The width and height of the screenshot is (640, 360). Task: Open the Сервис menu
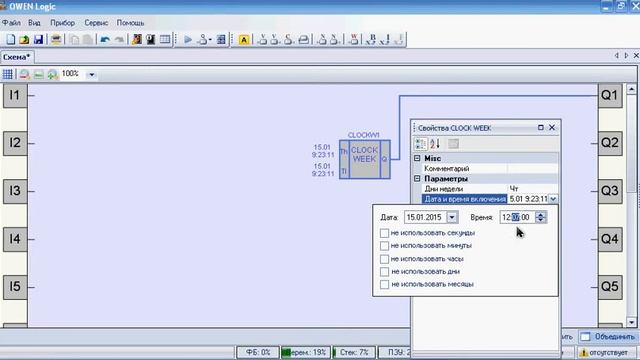coord(96,23)
